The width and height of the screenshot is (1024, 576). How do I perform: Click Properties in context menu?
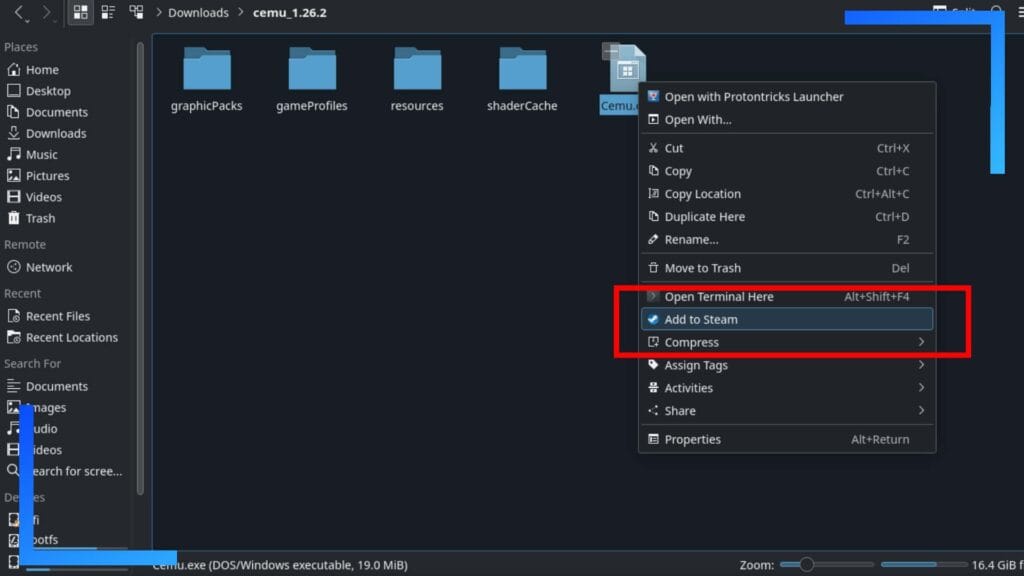click(x=692, y=439)
